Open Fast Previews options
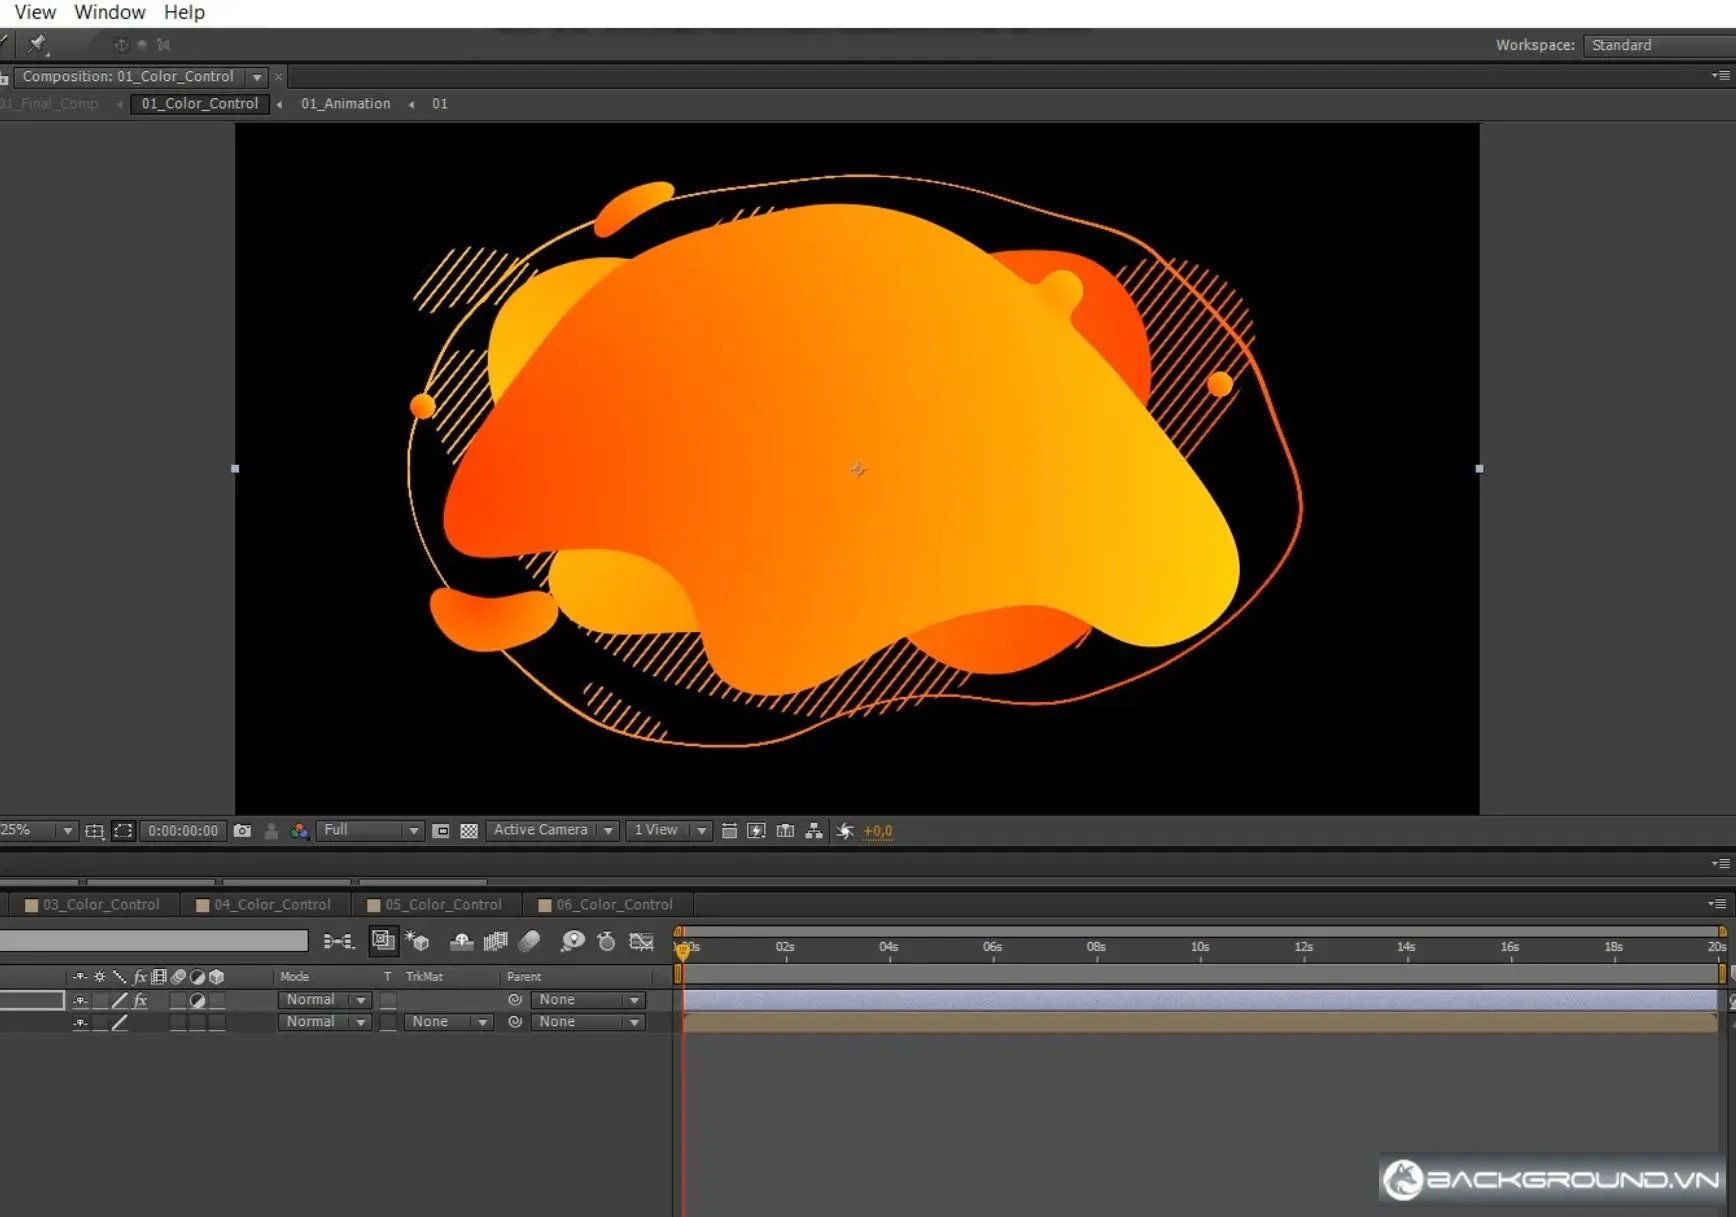Viewport: 1736px width, 1217px height. click(757, 831)
